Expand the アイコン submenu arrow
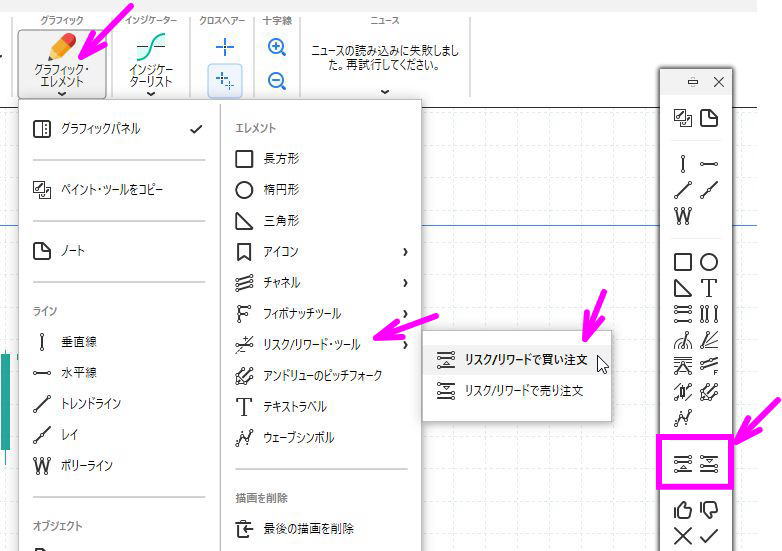The image size is (782, 551). (405, 252)
